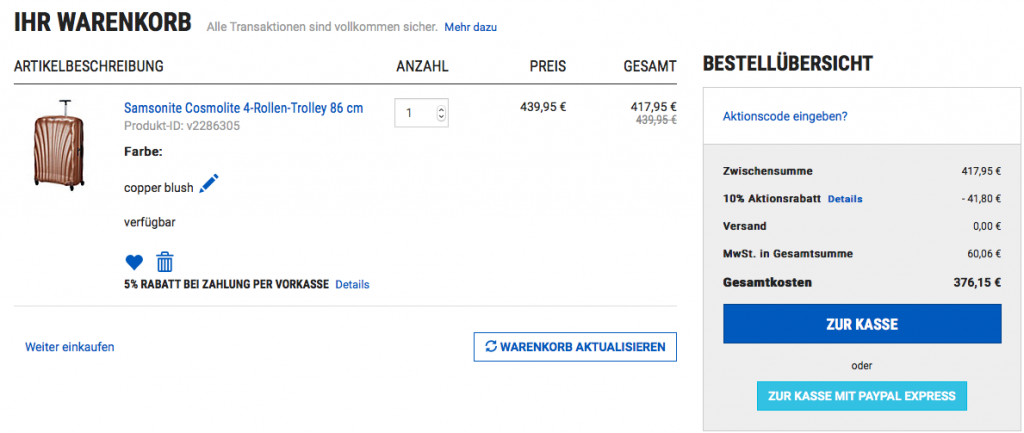
Task: Increase quantity with the up arrow
Action: 442,107
